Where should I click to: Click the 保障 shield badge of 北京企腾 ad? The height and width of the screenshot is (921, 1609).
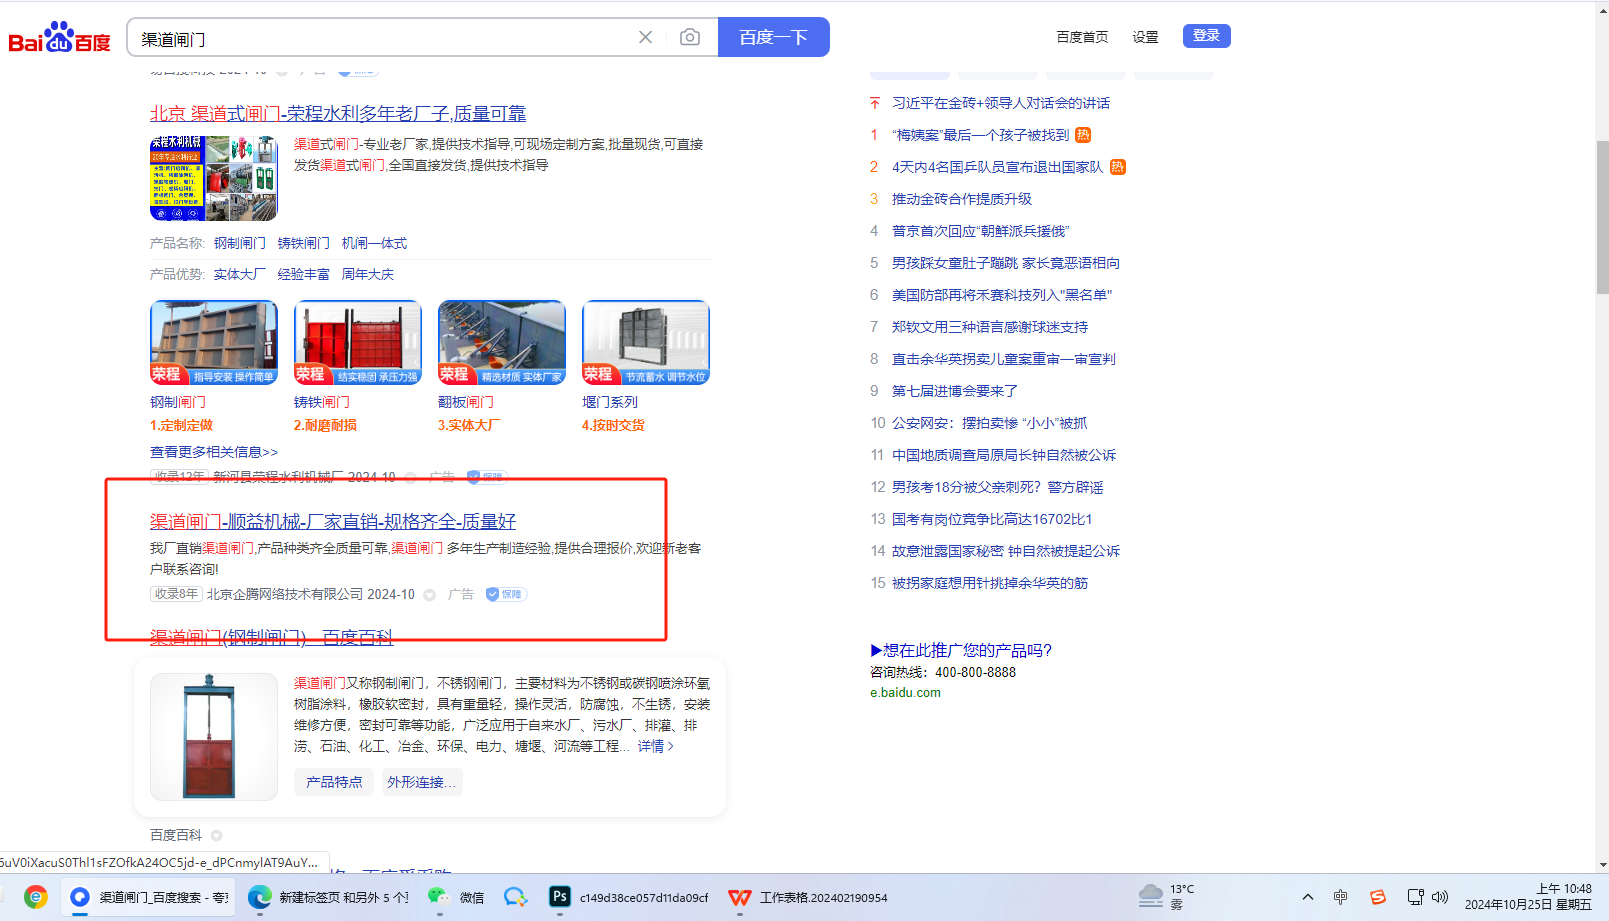click(x=506, y=594)
